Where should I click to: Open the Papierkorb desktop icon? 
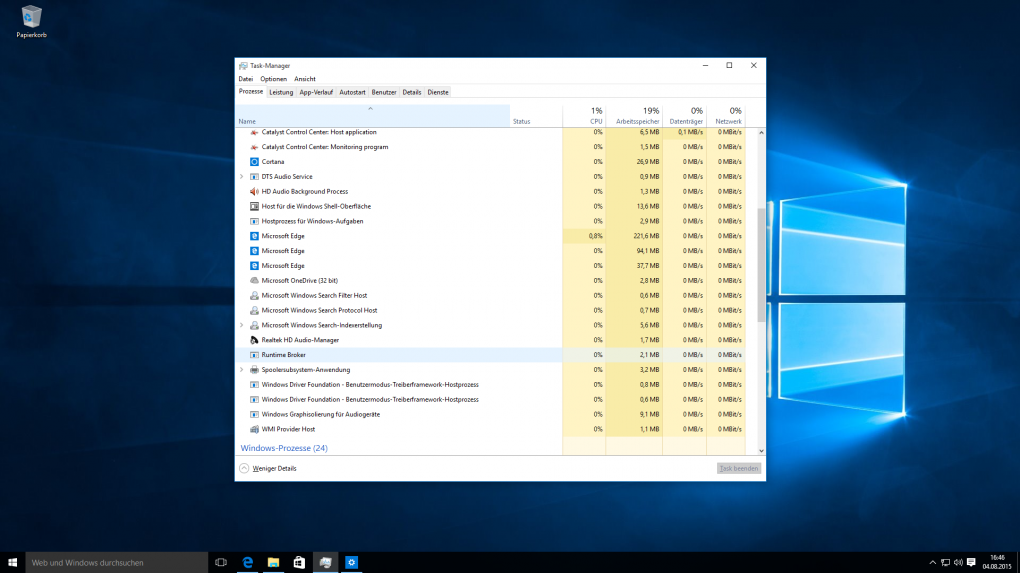(31, 21)
